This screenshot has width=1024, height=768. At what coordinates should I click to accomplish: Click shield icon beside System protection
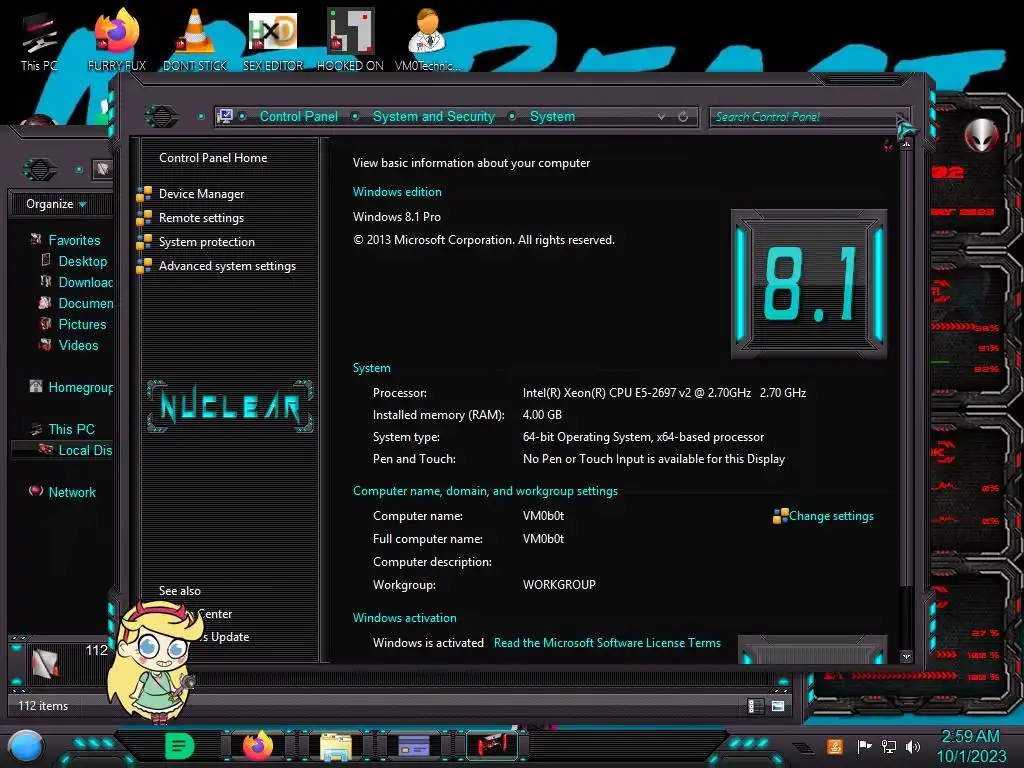pyautogui.click(x=144, y=242)
